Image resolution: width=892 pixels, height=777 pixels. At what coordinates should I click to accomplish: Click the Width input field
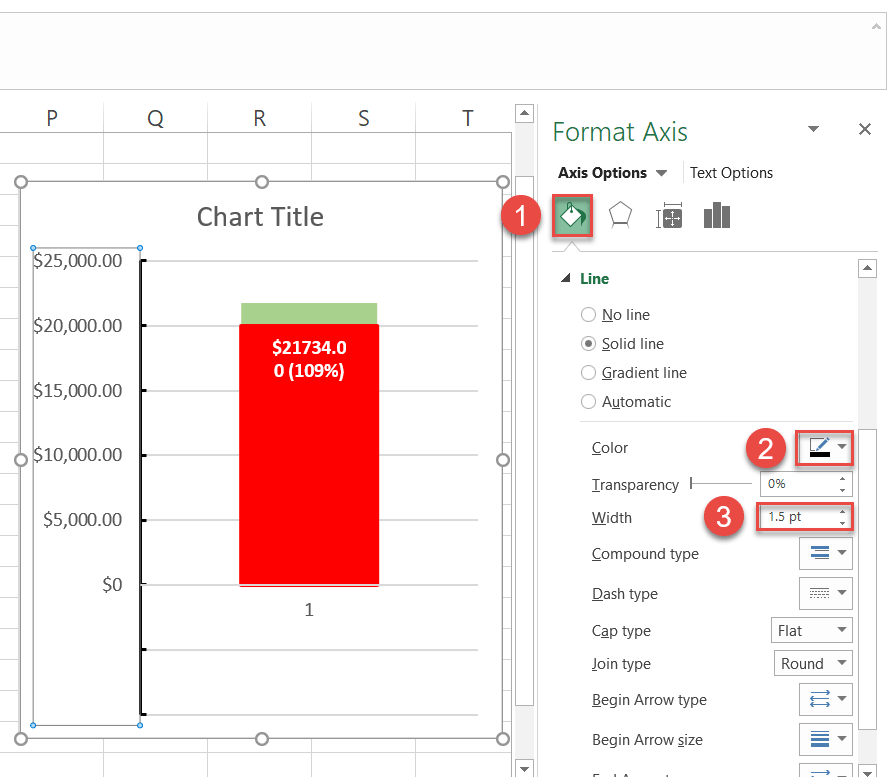click(797, 517)
